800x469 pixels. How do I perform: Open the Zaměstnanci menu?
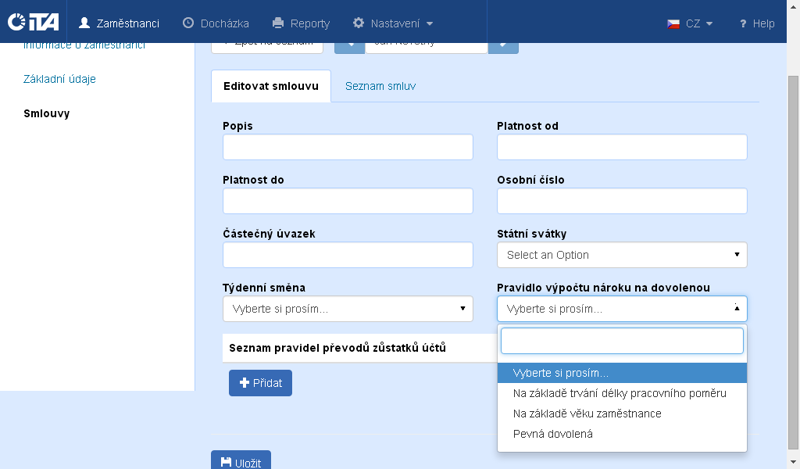pos(119,22)
